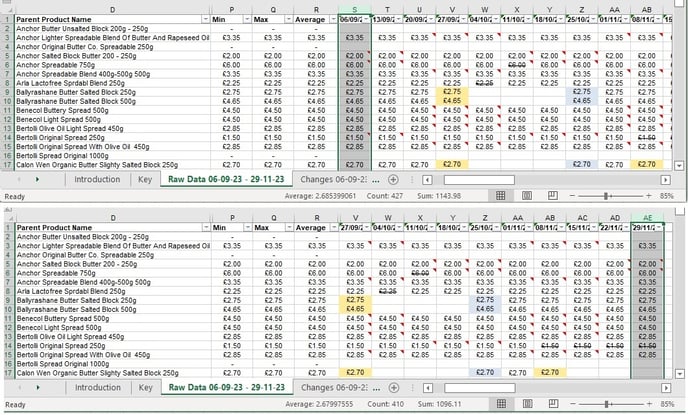
Task: Open the Key sheet tab in upper window
Action: point(145,179)
